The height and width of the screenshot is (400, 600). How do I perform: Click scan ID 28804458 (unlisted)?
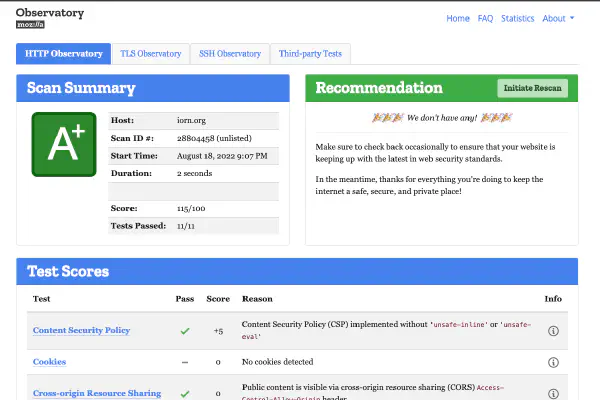(214, 138)
